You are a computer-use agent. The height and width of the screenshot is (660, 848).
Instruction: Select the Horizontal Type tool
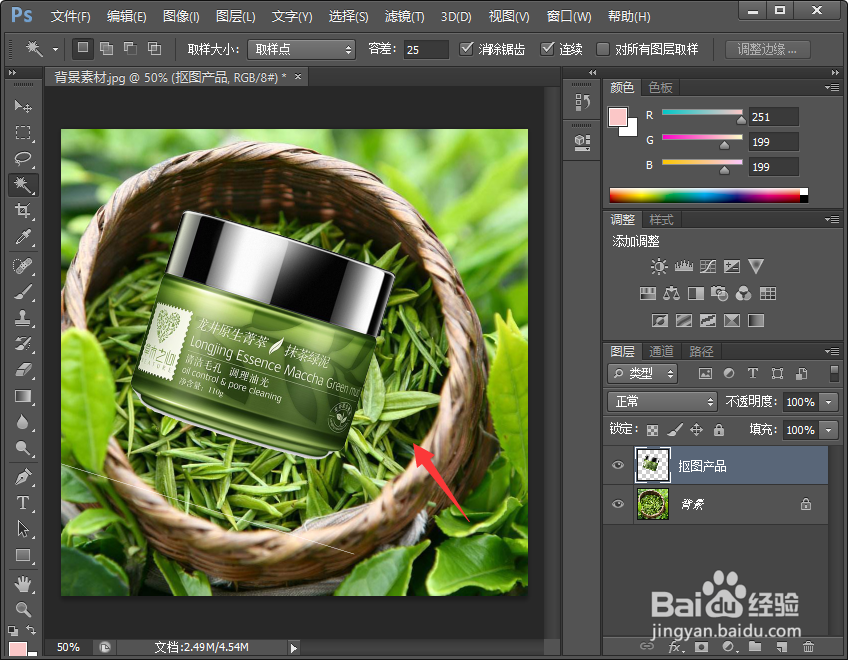[23, 503]
